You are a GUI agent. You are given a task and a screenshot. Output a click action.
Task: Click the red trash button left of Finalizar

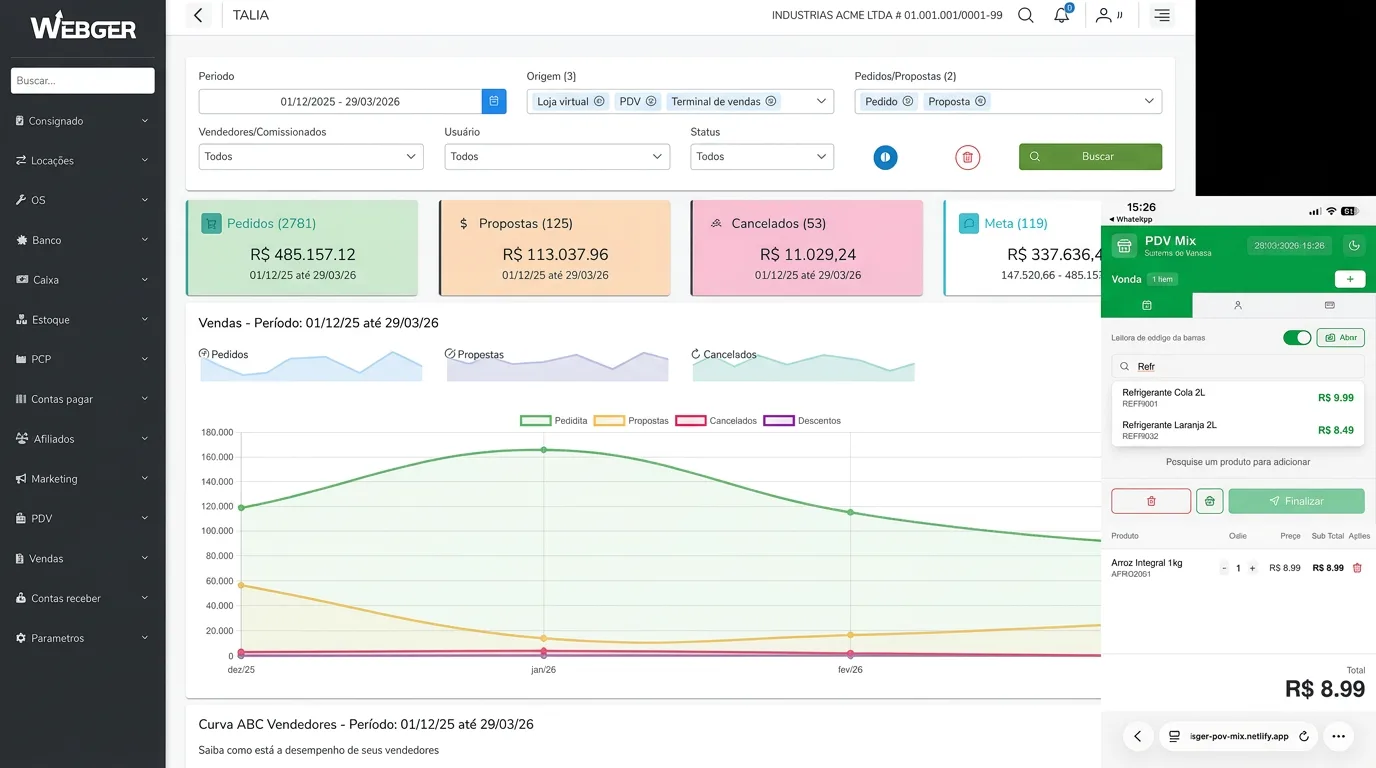[x=1151, y=501]
